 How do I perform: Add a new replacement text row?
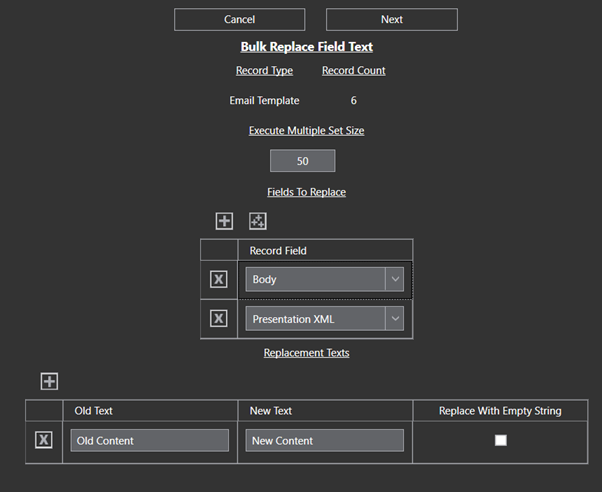click(49, 381)
